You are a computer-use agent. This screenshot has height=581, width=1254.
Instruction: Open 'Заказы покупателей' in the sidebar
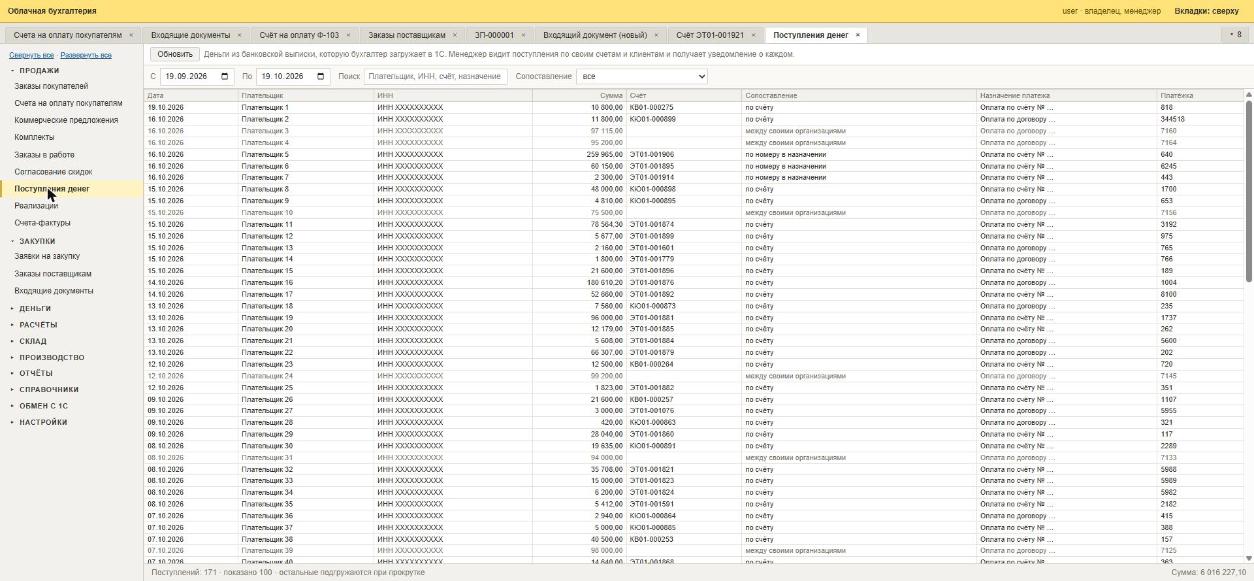pyautogui.click(x=51, y=87)
